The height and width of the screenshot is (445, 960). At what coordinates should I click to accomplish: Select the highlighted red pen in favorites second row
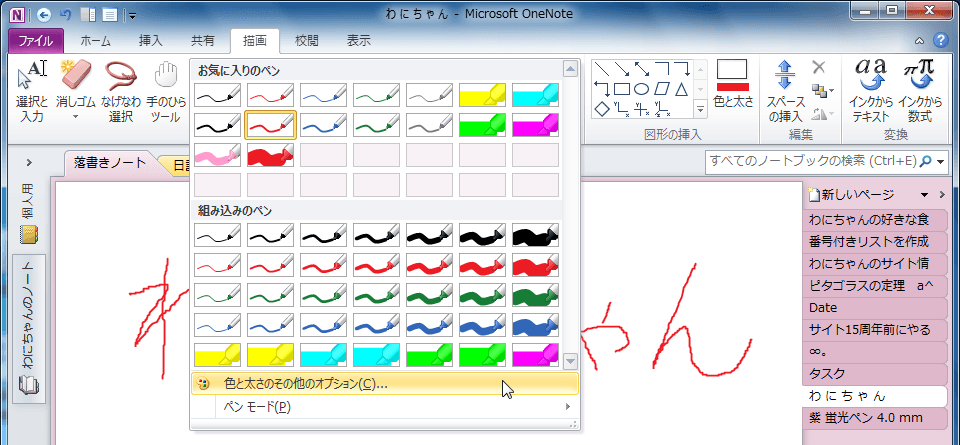(270, 125)
